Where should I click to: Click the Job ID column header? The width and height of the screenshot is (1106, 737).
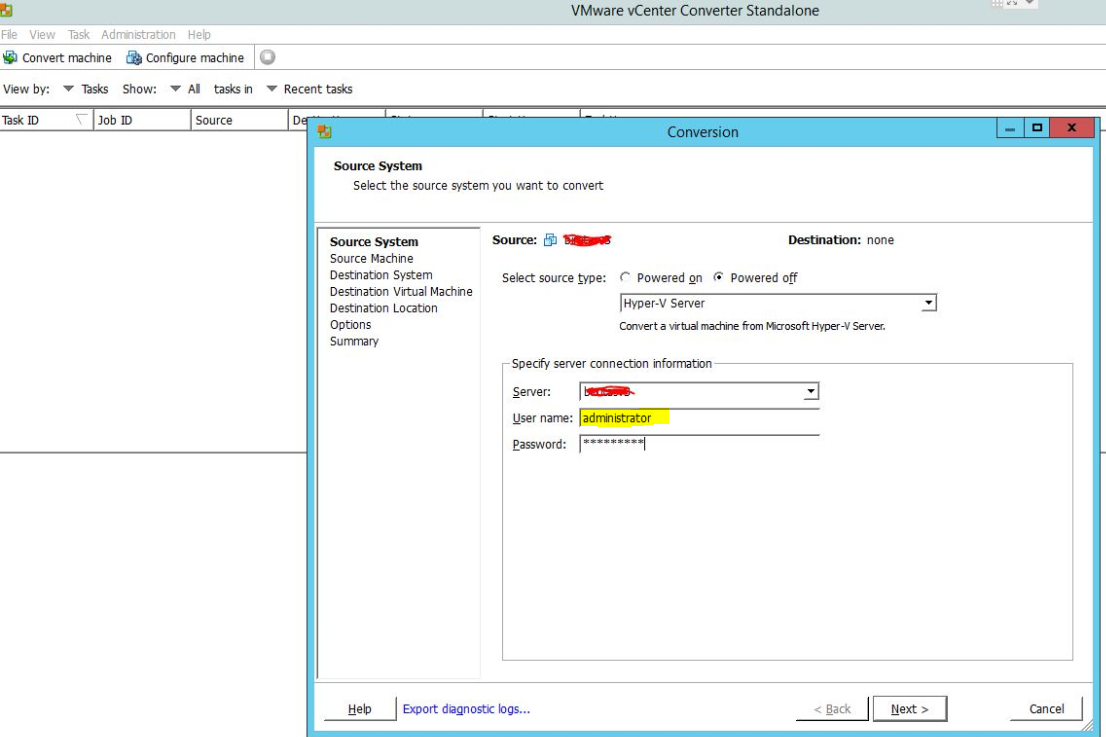coord(142,120)
